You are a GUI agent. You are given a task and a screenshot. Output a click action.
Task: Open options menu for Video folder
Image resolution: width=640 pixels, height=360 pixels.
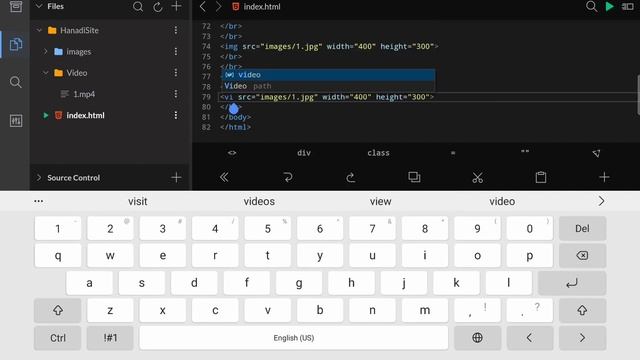pos(176,73)
